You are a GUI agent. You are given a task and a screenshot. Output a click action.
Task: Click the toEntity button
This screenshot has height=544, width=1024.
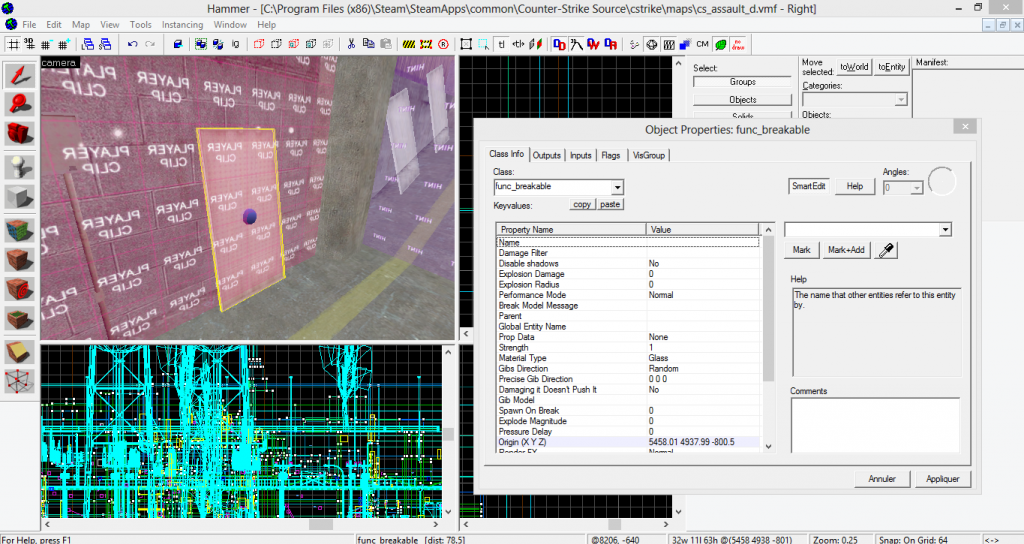(891, 67)
